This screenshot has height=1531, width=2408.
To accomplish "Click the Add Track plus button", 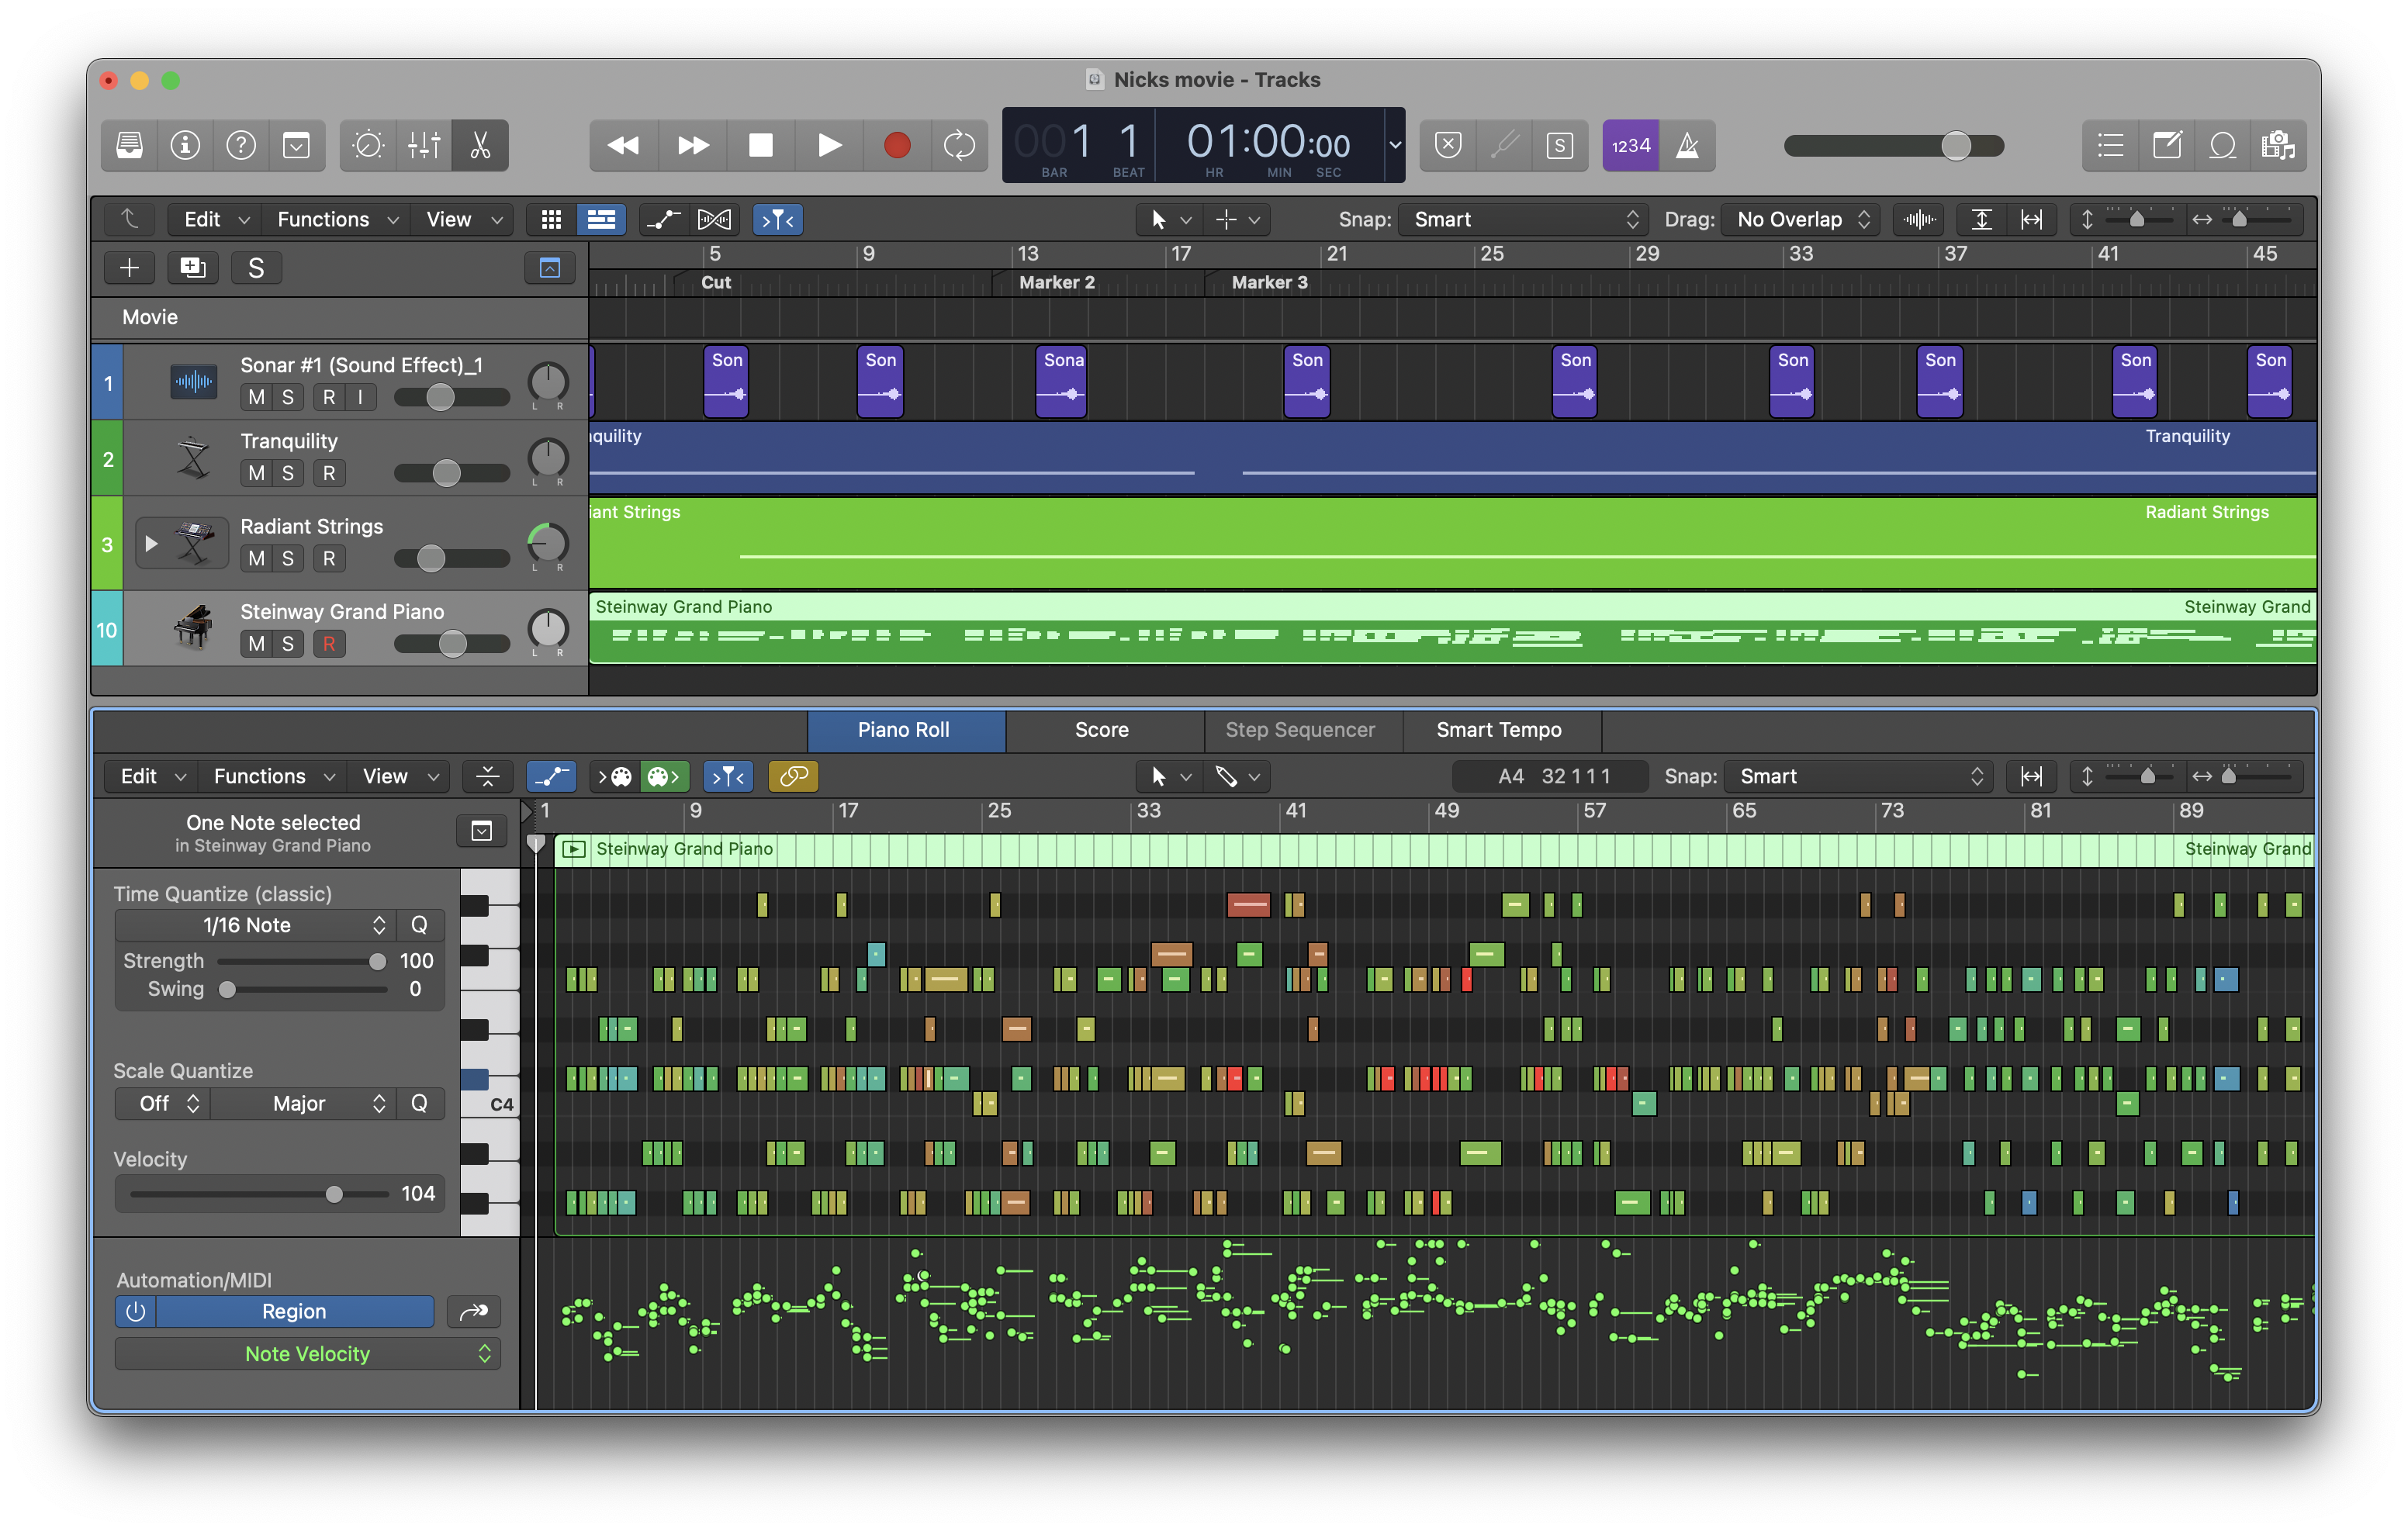I will pyautogui.click(x=129, y=268).
